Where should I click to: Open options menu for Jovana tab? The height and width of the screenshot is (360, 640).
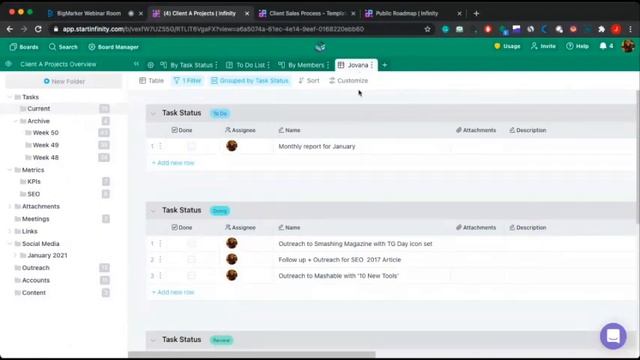click(372, 65)
